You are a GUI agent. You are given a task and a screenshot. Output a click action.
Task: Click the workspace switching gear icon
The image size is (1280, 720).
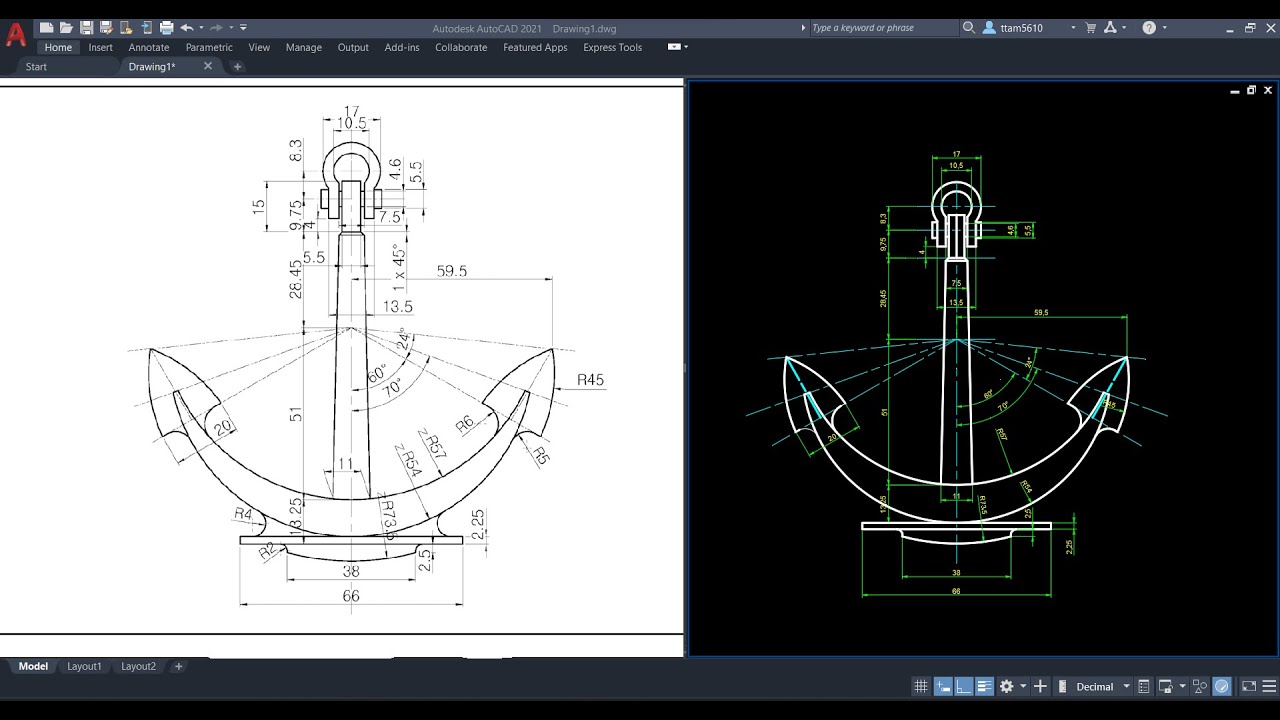[x=1006, y=686]
